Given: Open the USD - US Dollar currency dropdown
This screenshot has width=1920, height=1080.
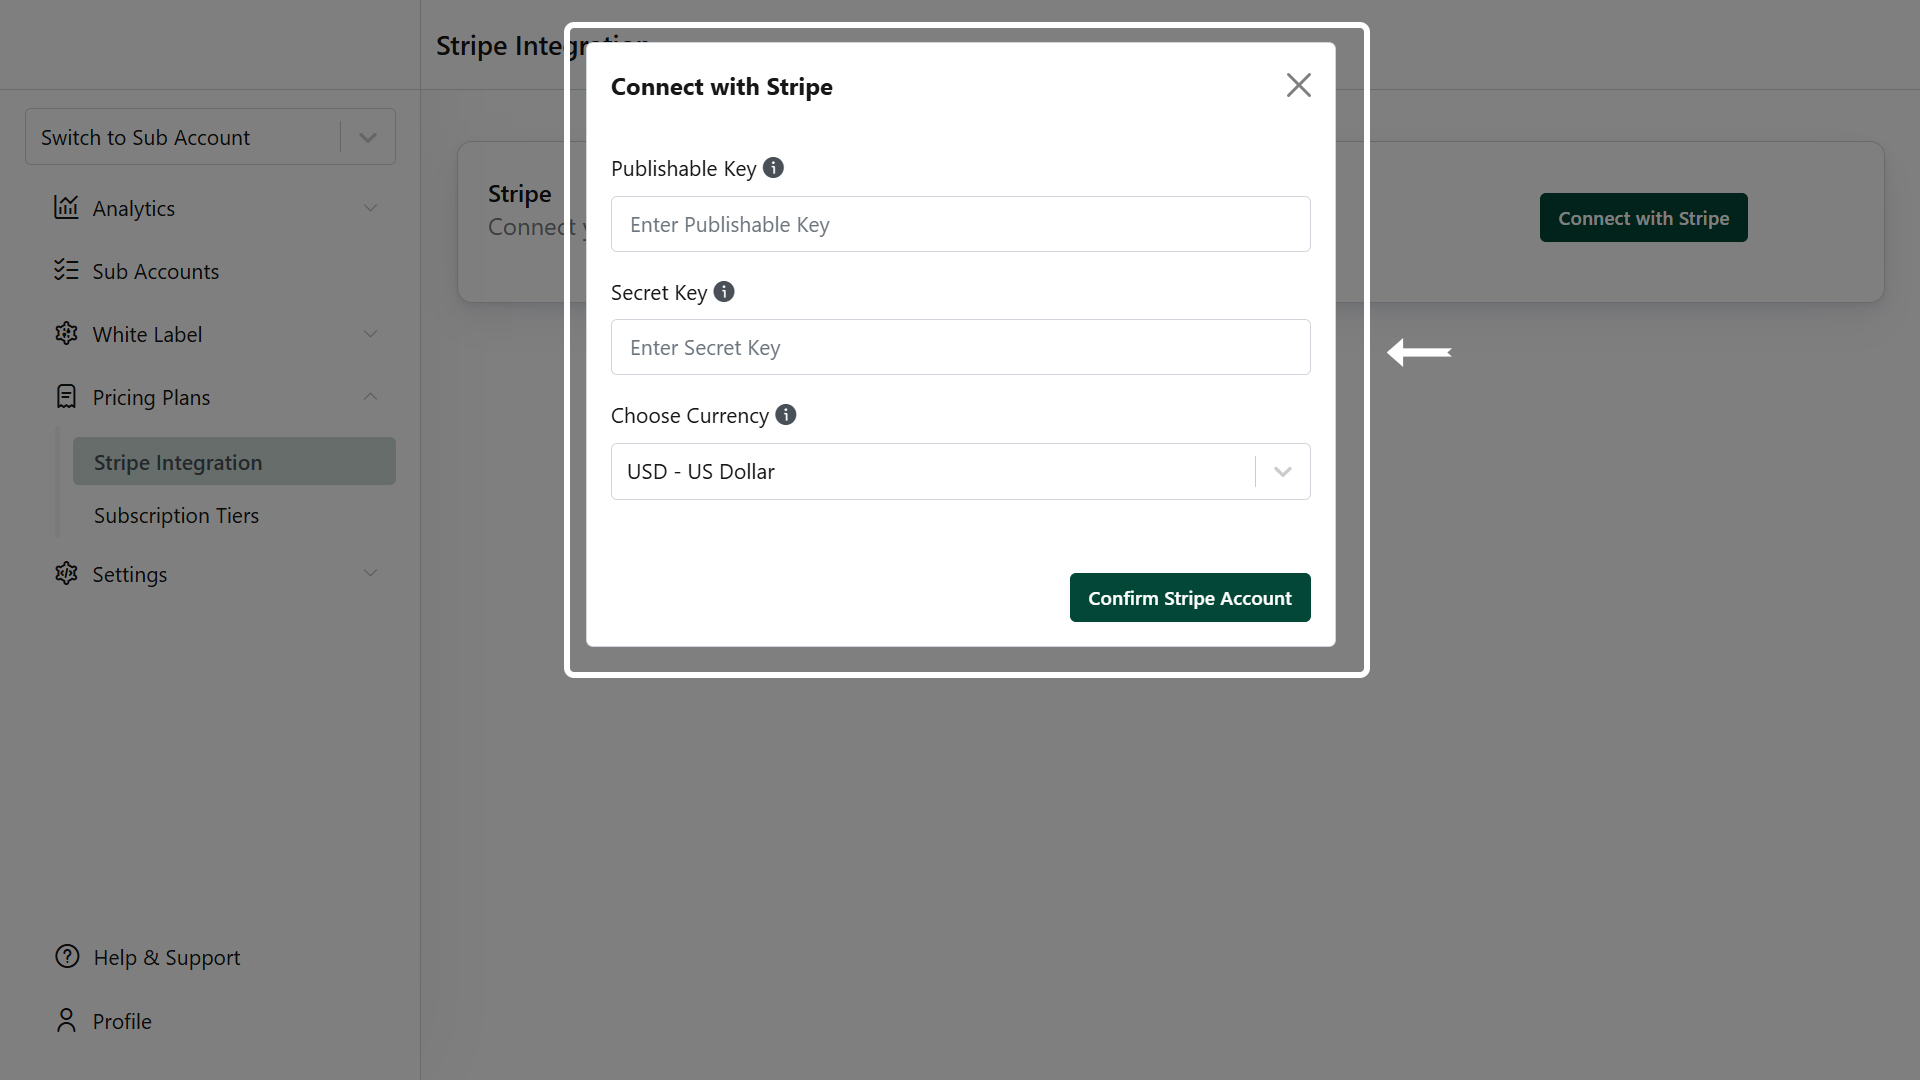Looking at the screenshot, I should pos(960,471).
